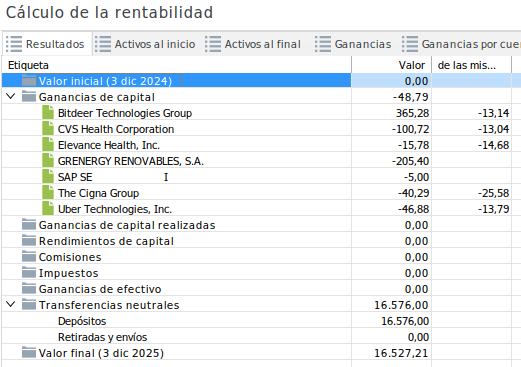
Task: Switch to the Resultados tab
Action: 47,44
